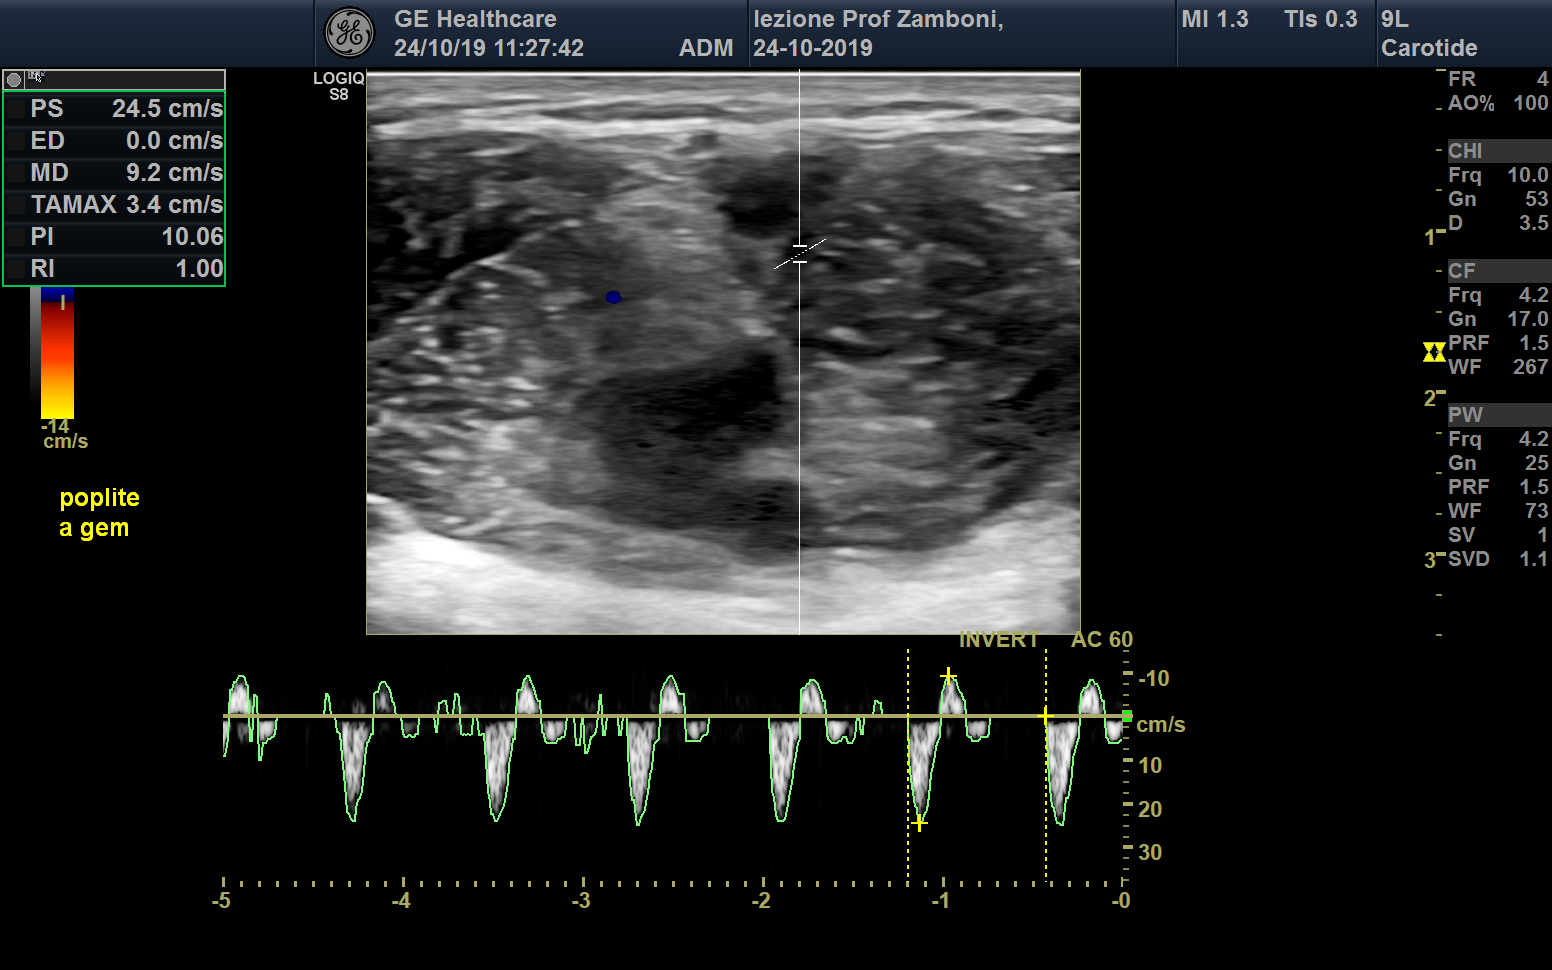Viewport: 1552px width, 970px height.
Task: Click the INVERT spectrum label
Action: point(998,640)
